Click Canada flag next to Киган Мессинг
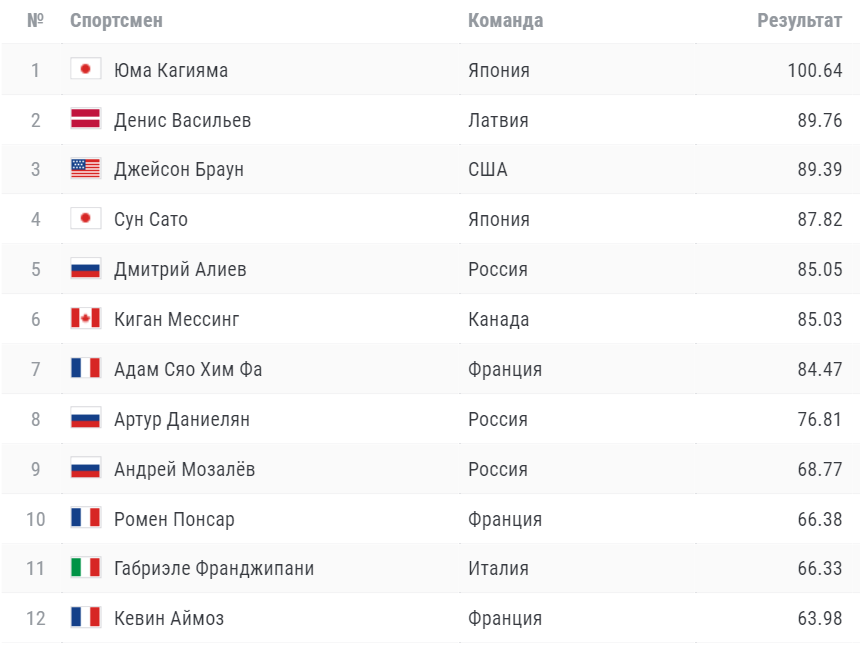Viewport: 860px width, 645px height. (x=85, y=319)
